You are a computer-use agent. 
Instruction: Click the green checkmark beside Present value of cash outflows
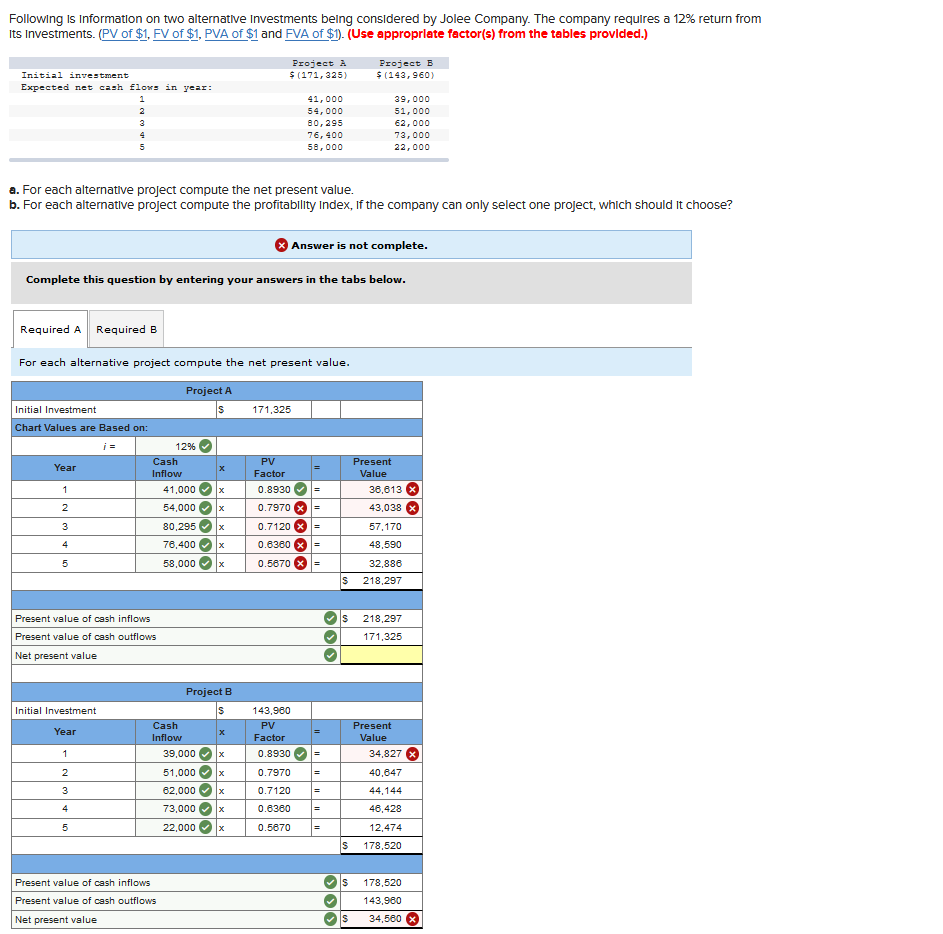point(329,636)
